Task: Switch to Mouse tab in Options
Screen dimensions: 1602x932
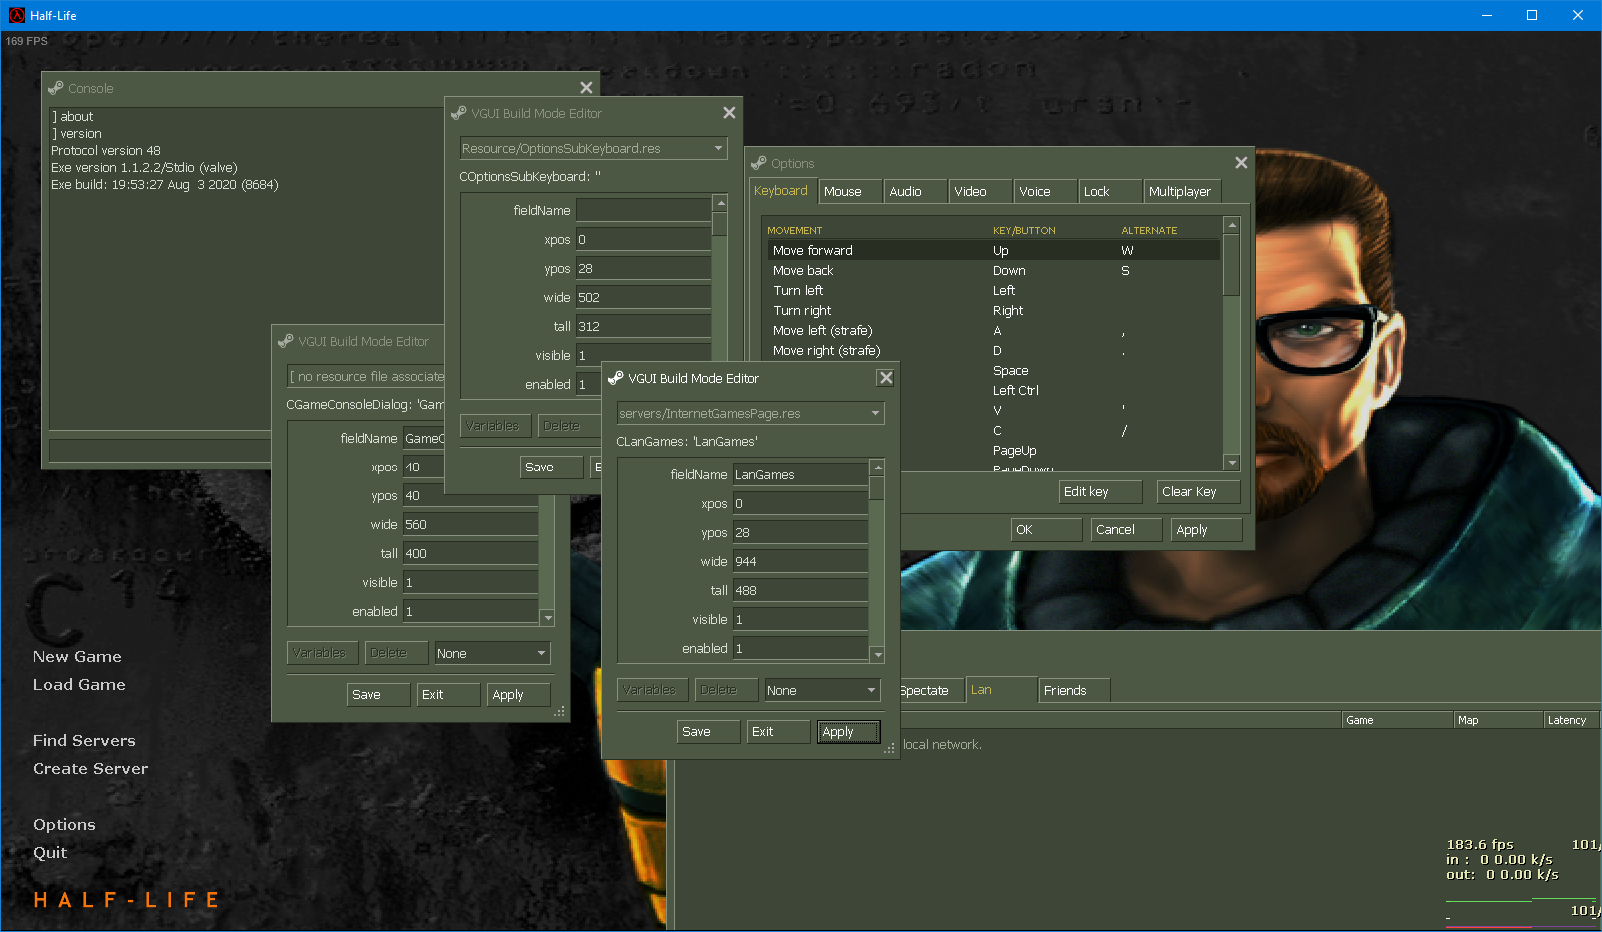Action: pos(851,191)
